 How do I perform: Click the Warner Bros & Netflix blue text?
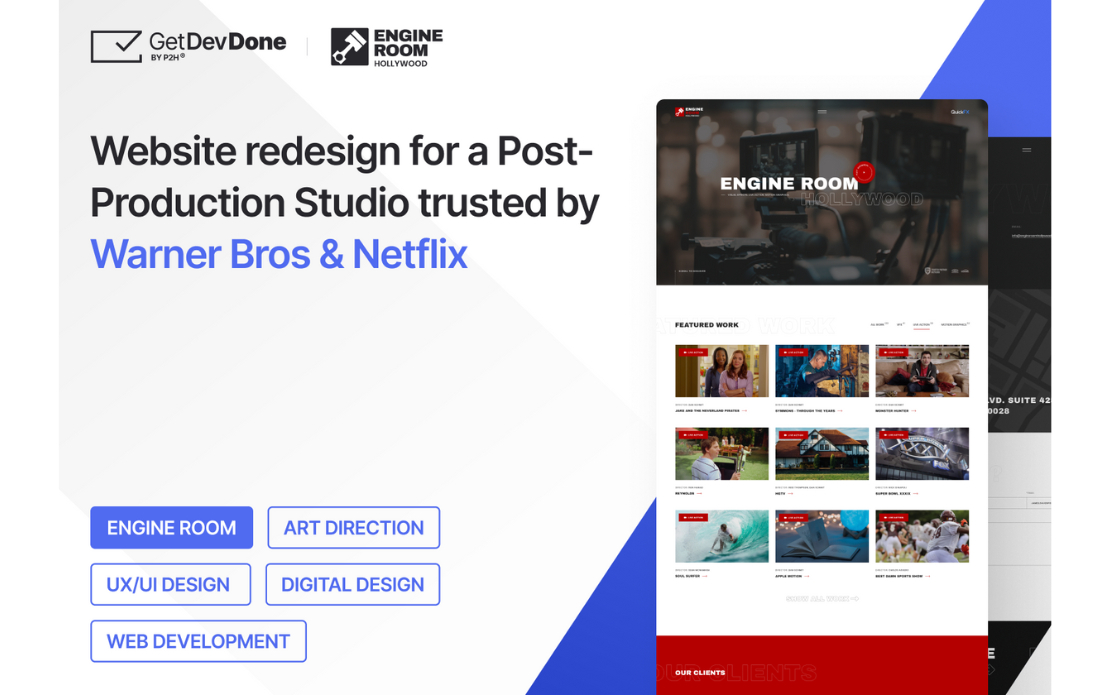279,254
